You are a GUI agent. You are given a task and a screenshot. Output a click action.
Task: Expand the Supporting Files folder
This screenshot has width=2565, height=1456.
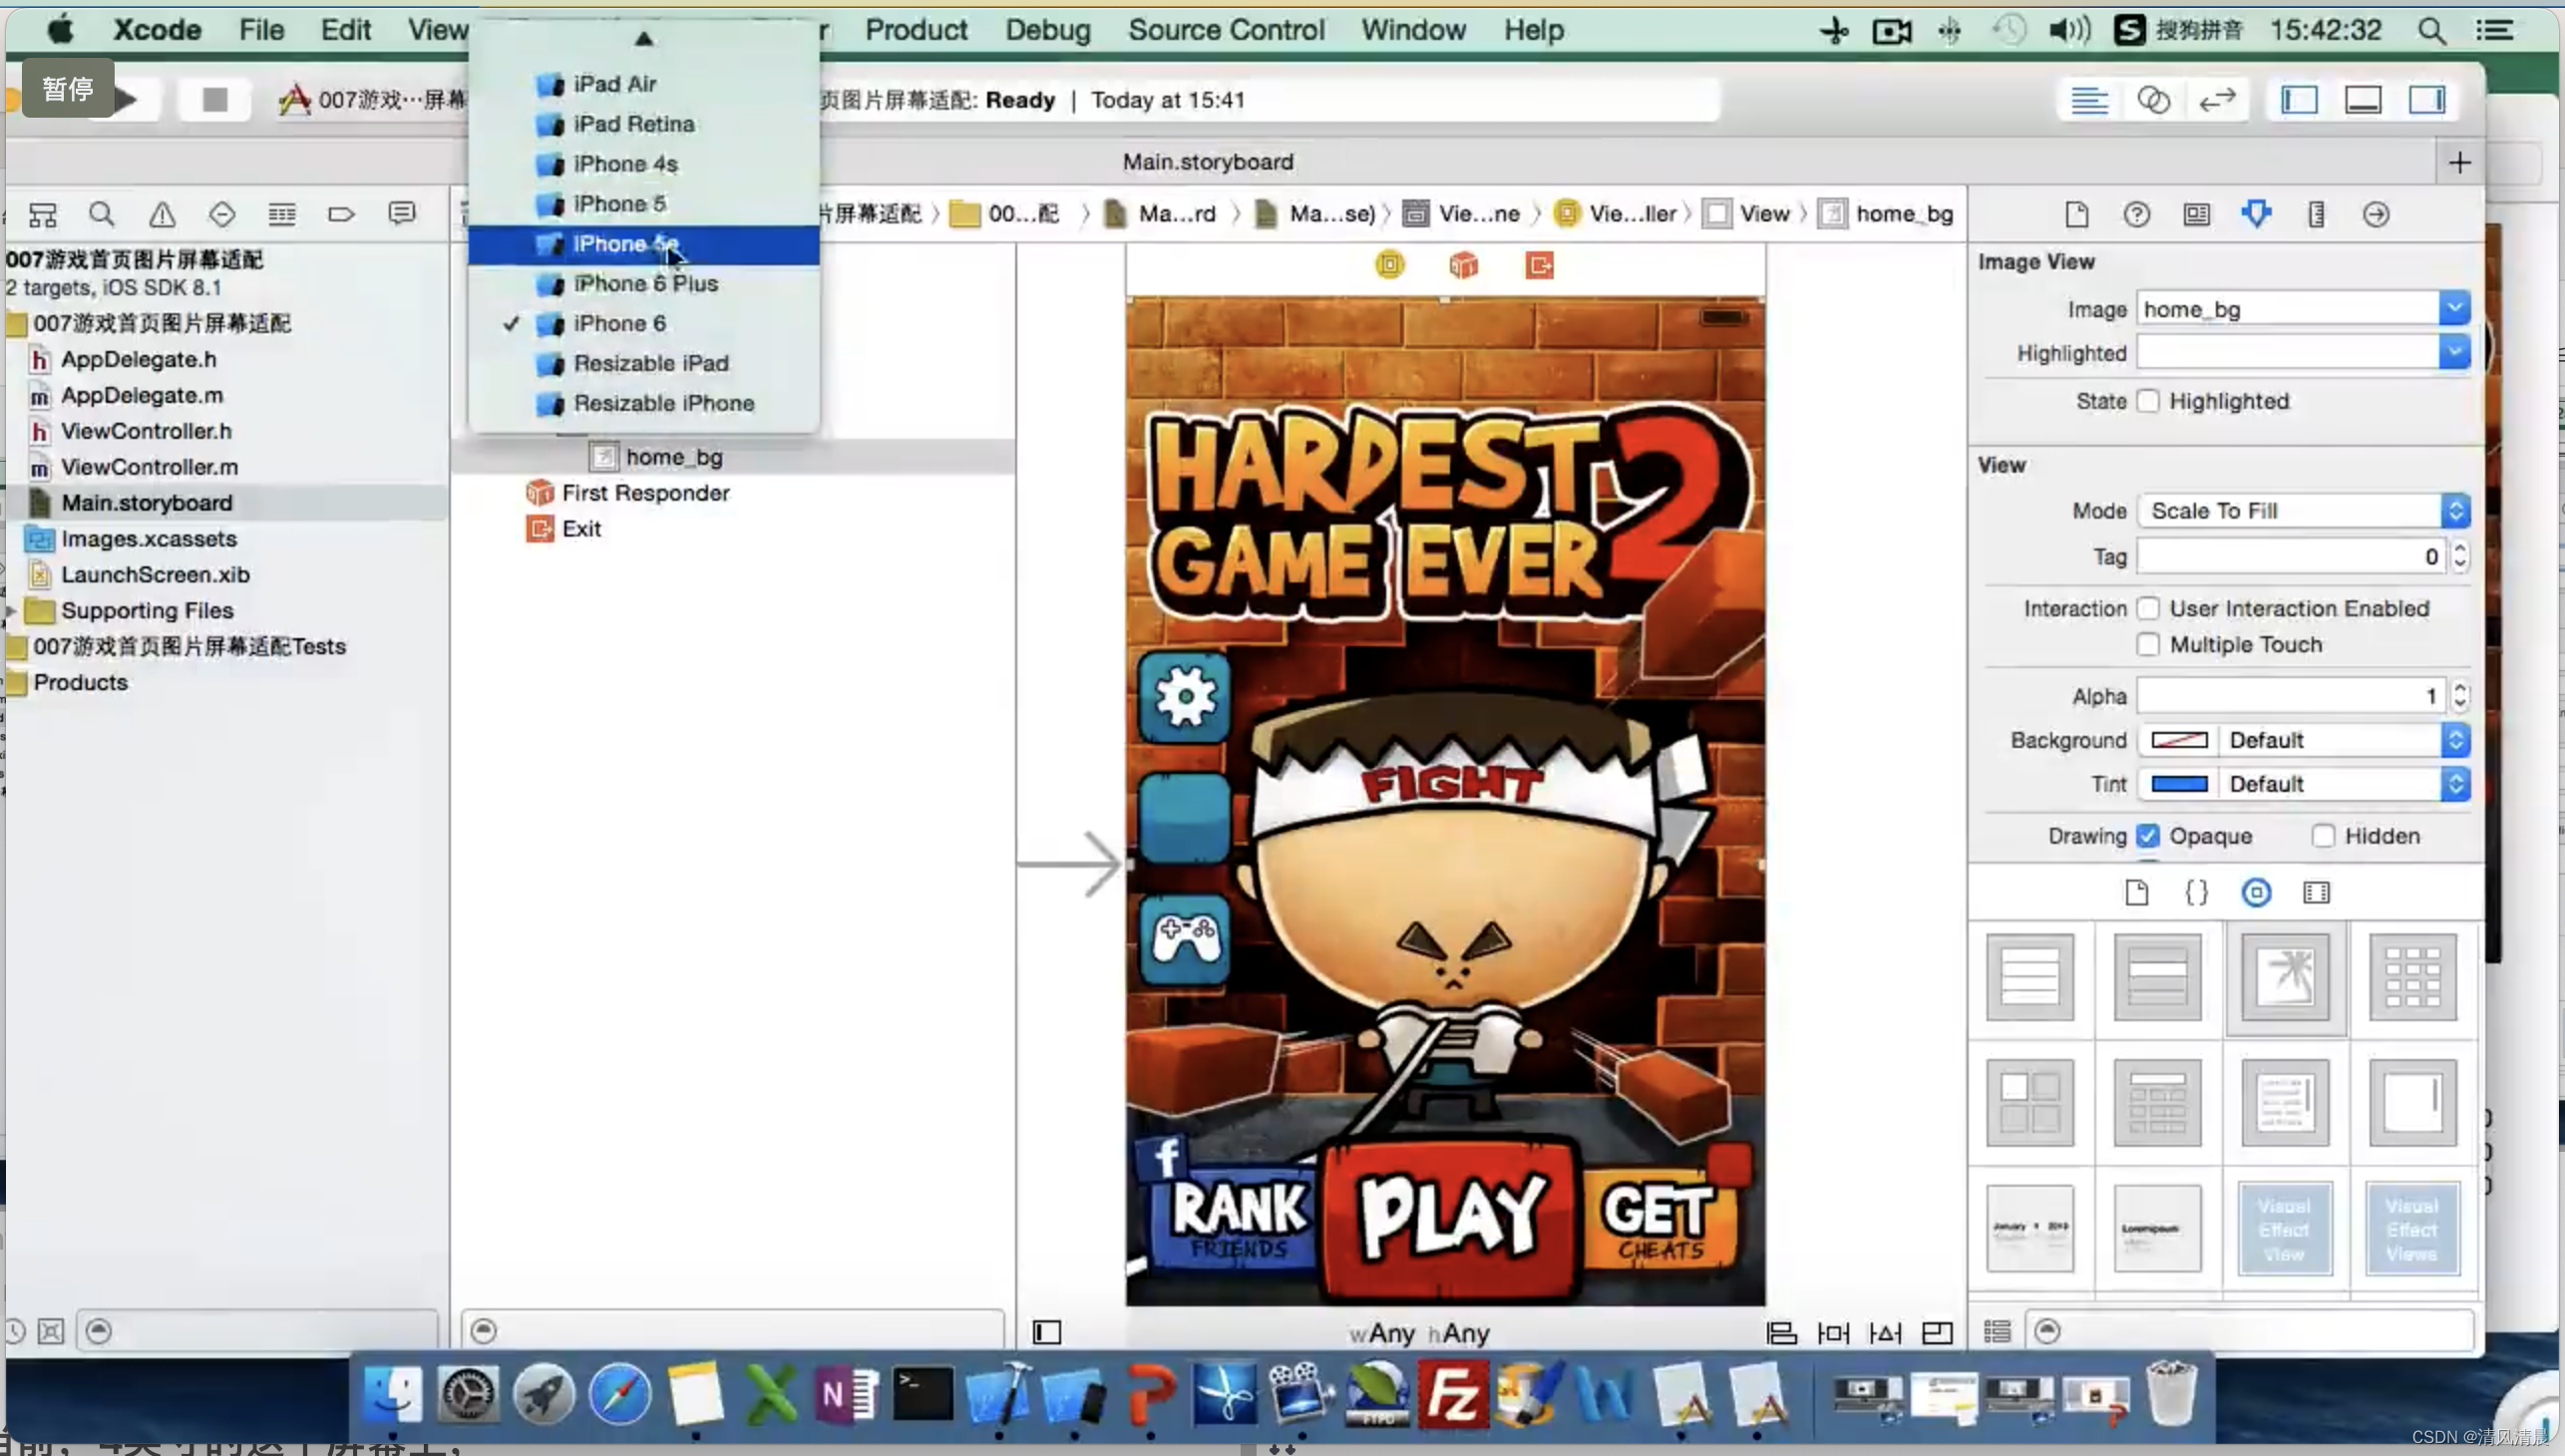pyautogui.click(x=11, y=610)
